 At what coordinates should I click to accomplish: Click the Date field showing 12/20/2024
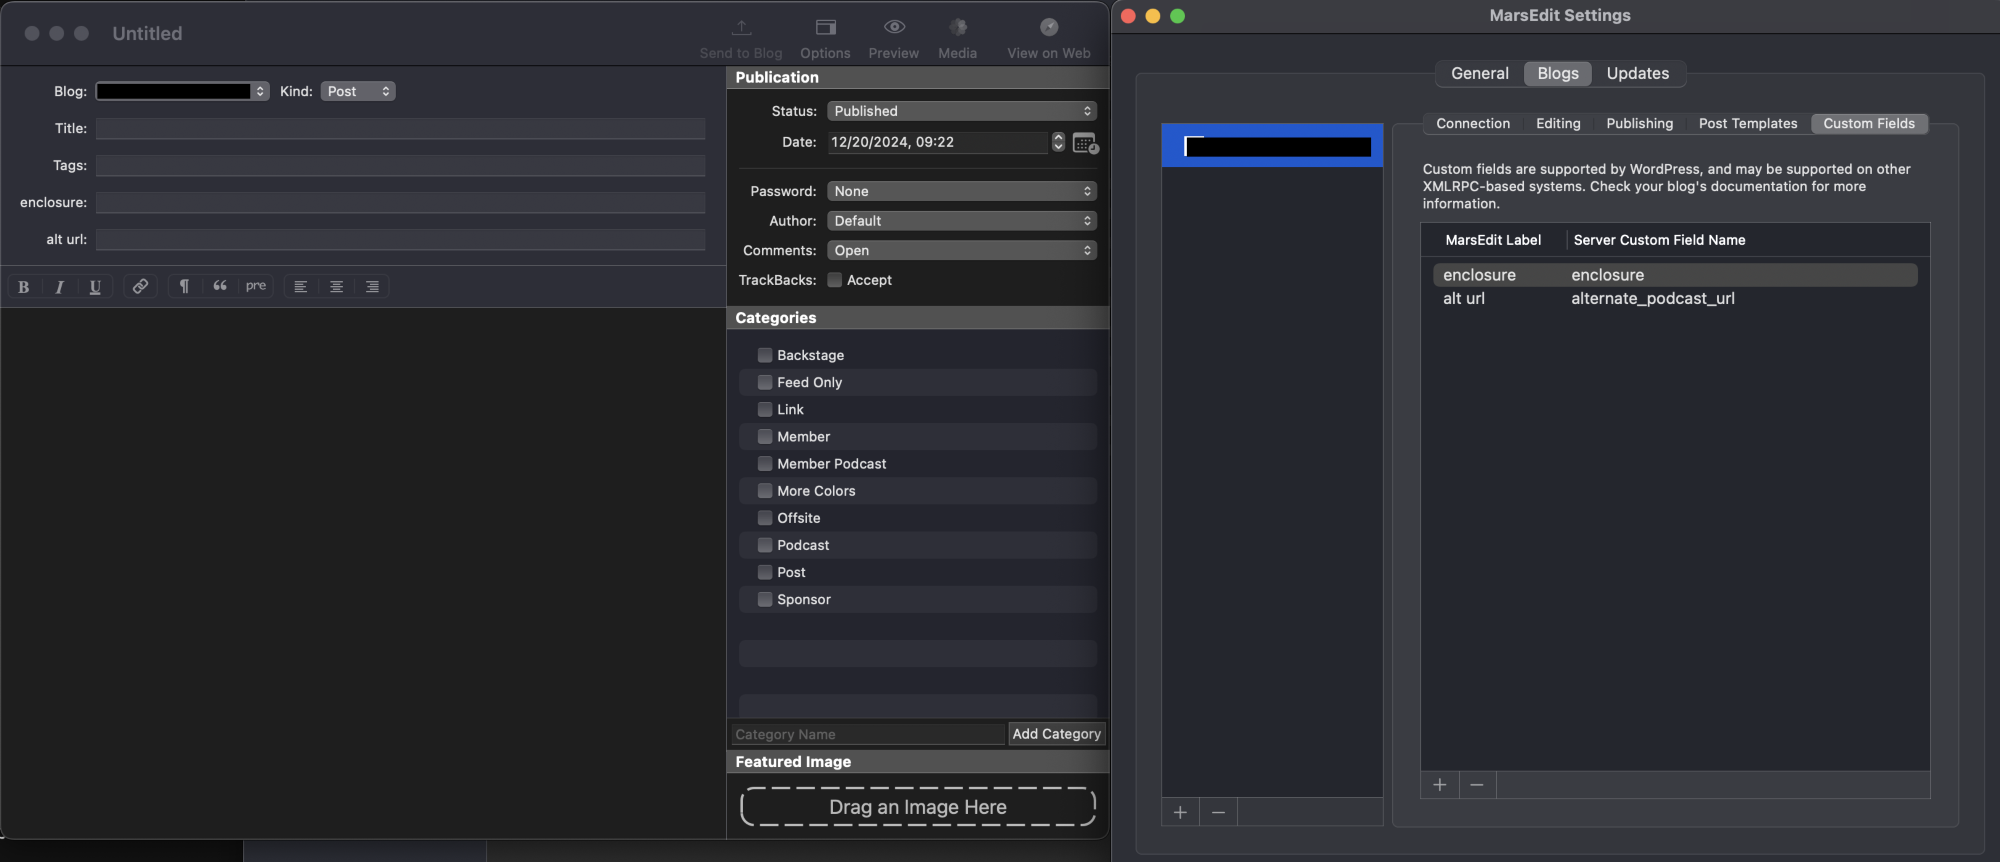(937, 142)
